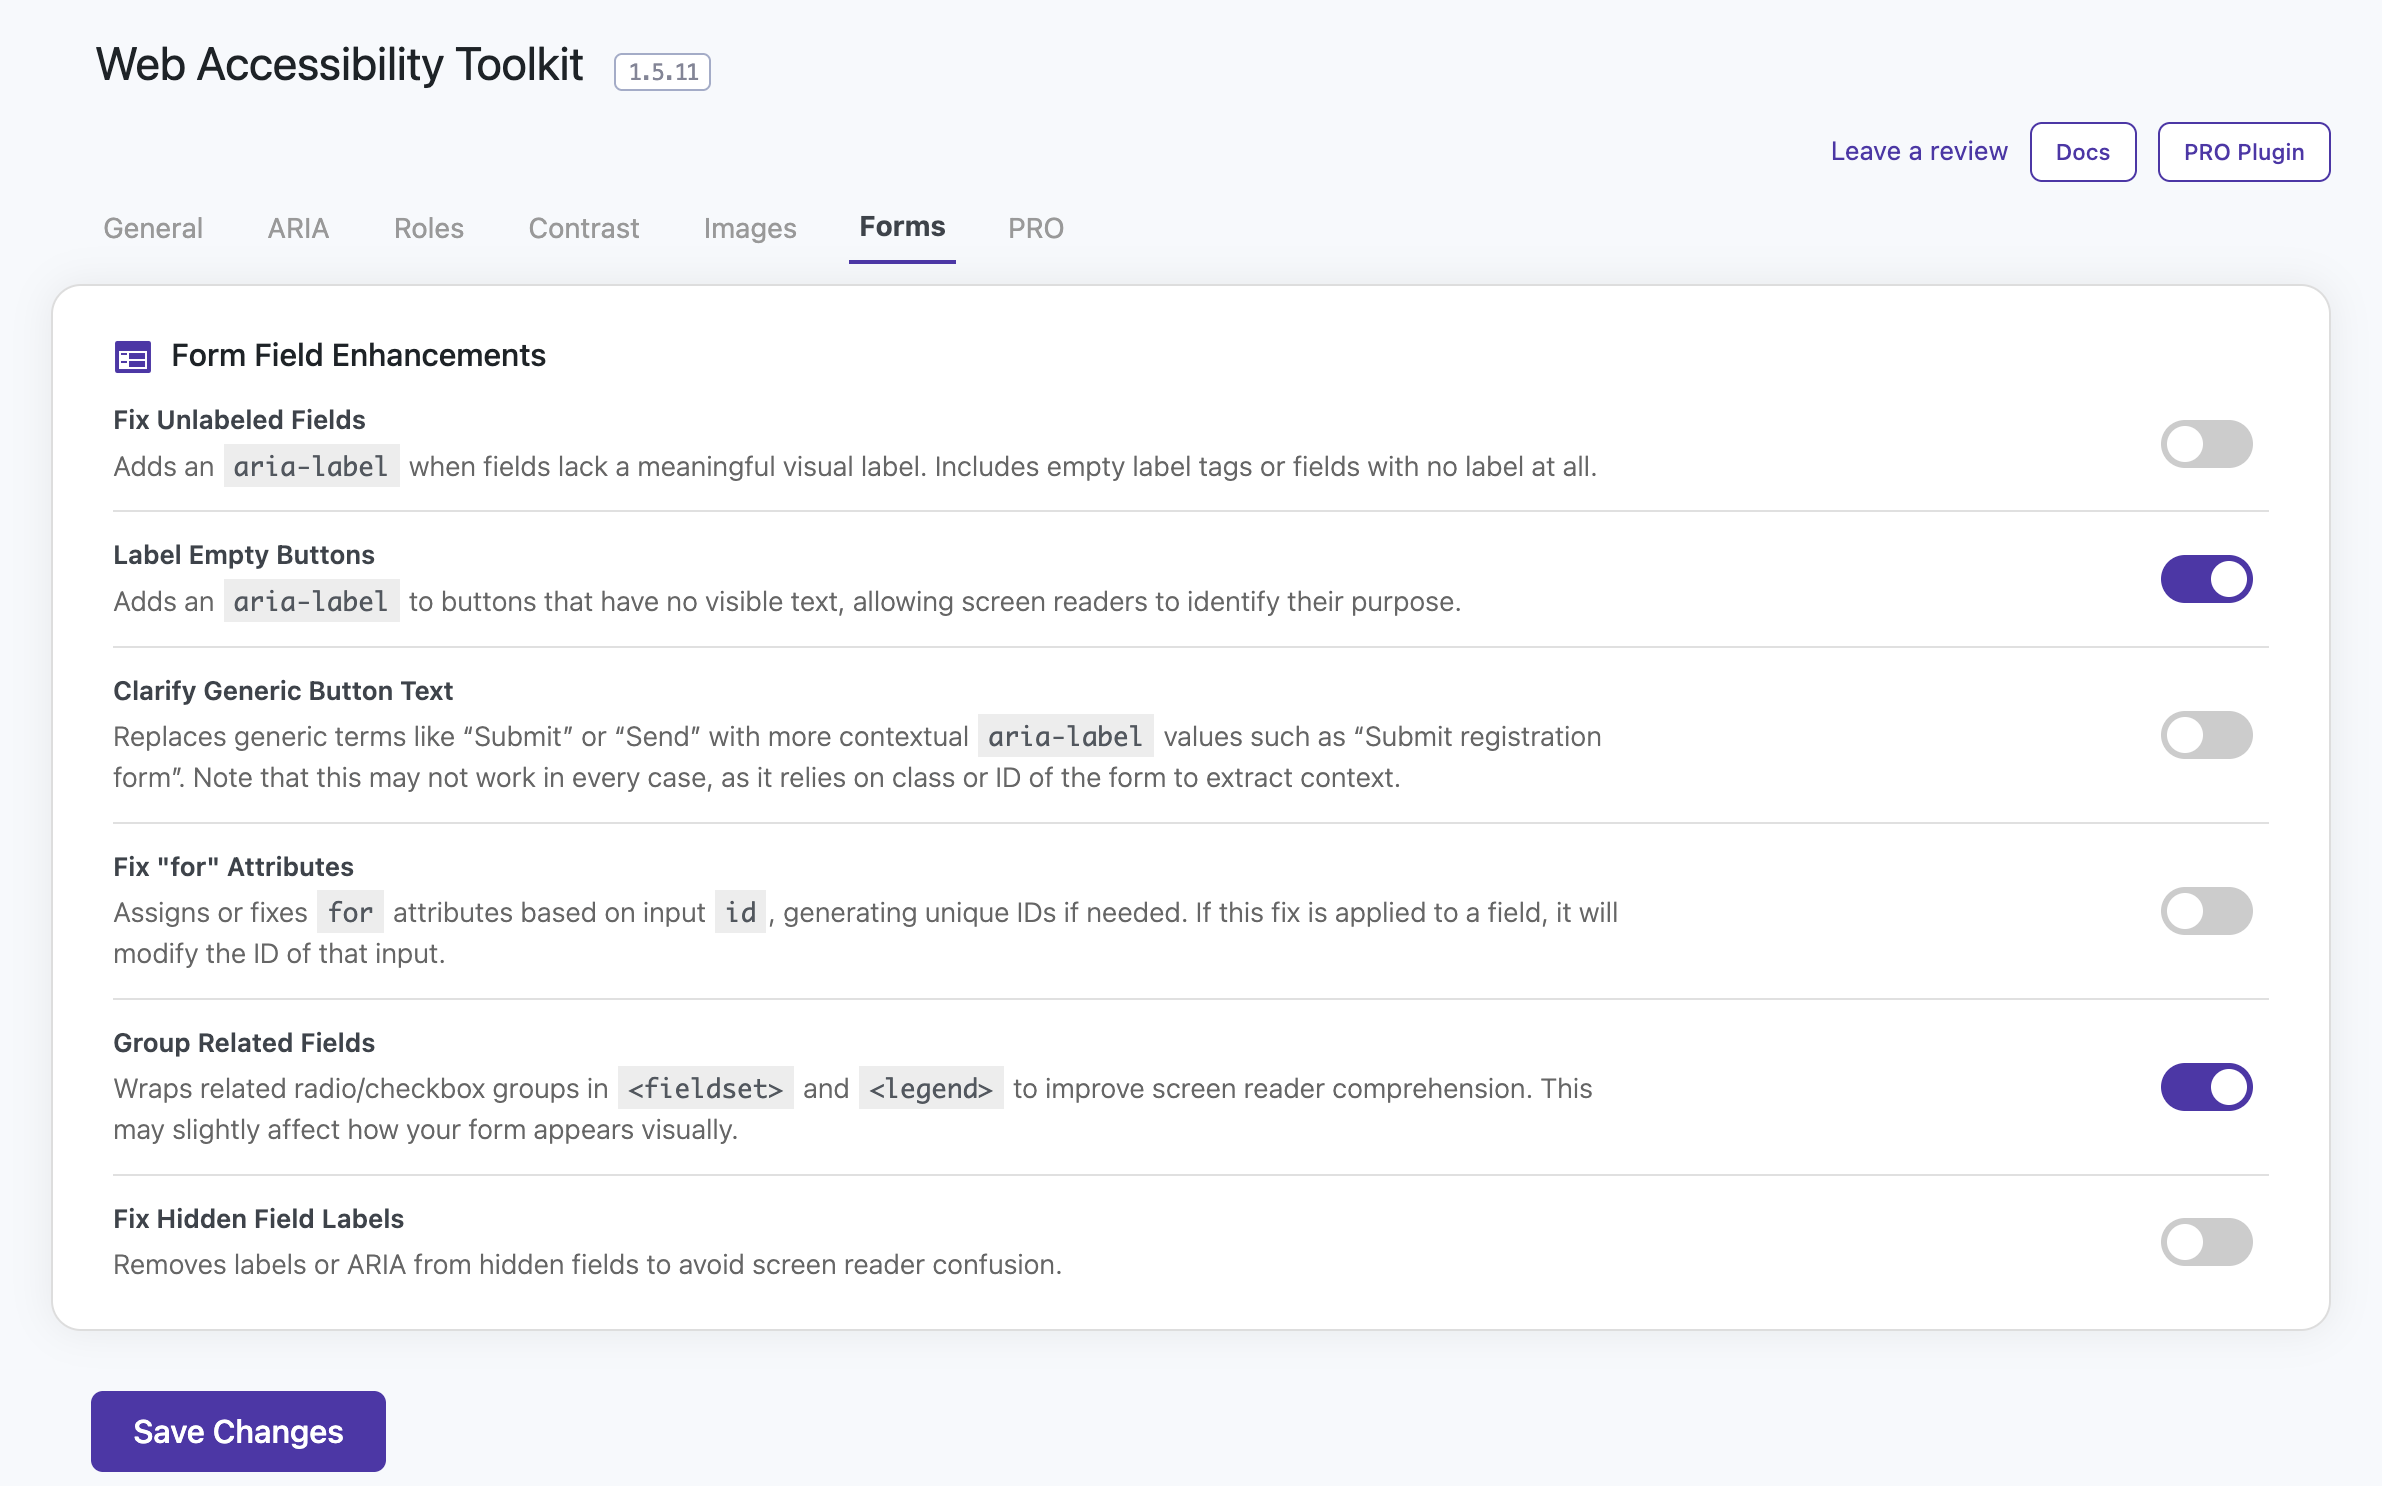Click the Web Accessibility Toolkit title

pos(339,65)
